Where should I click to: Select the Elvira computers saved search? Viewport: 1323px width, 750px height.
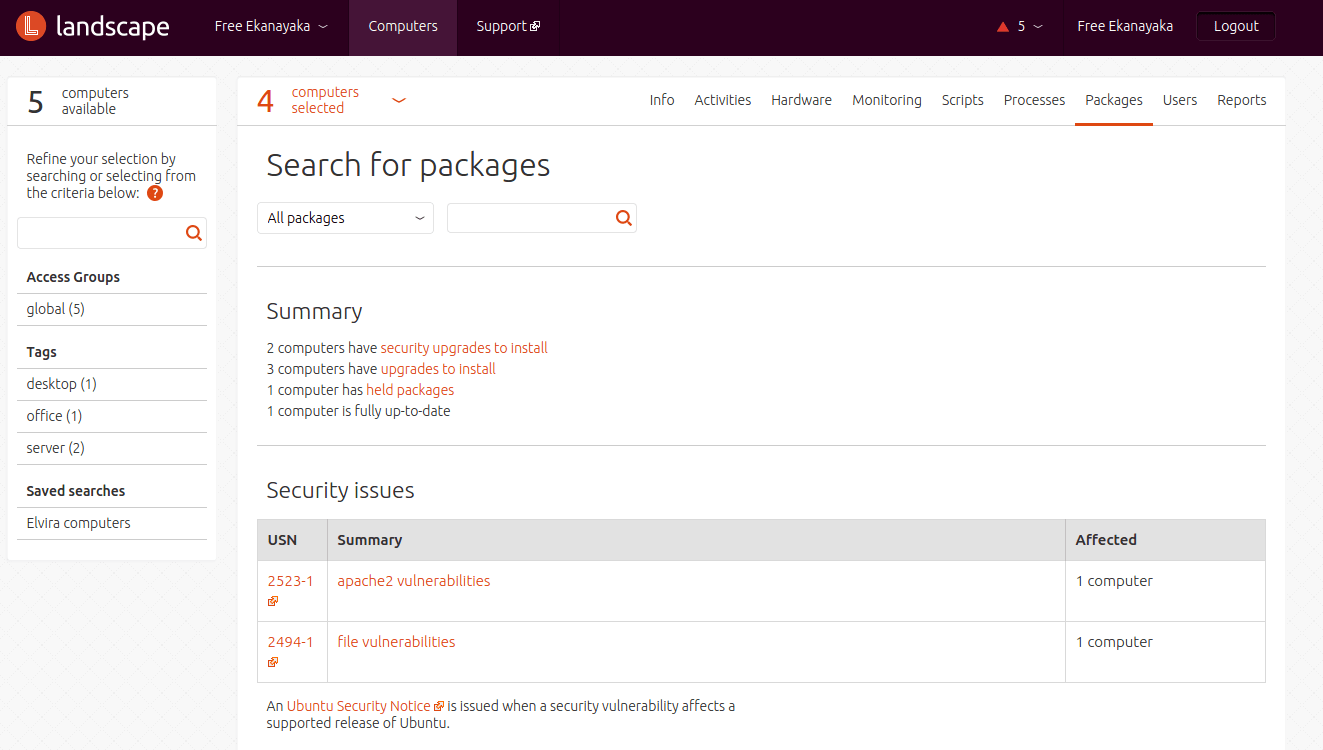pyautogui.click(x=78, y=523)
